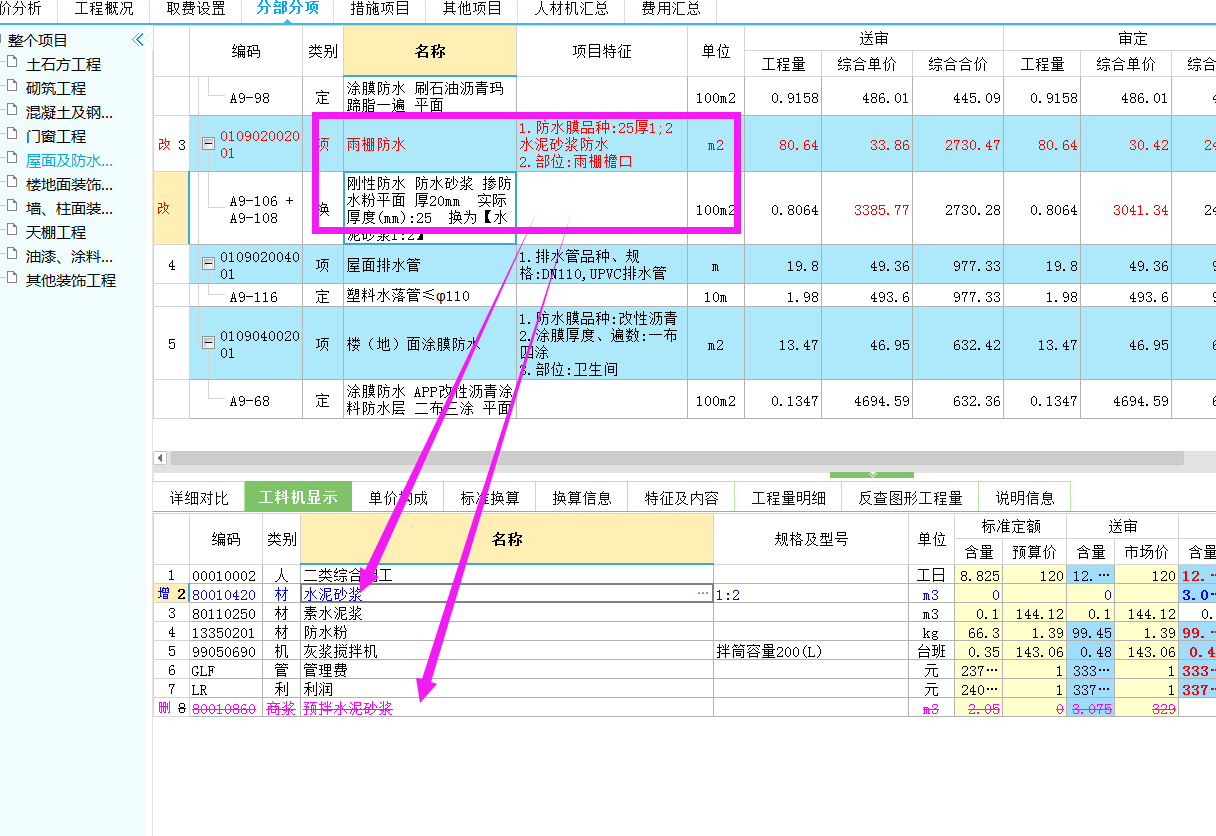Image resolution: width=1216 pixels, height=836 pixels.
Task: Click the 规格及型号 column header
Action: pos(811,539)
